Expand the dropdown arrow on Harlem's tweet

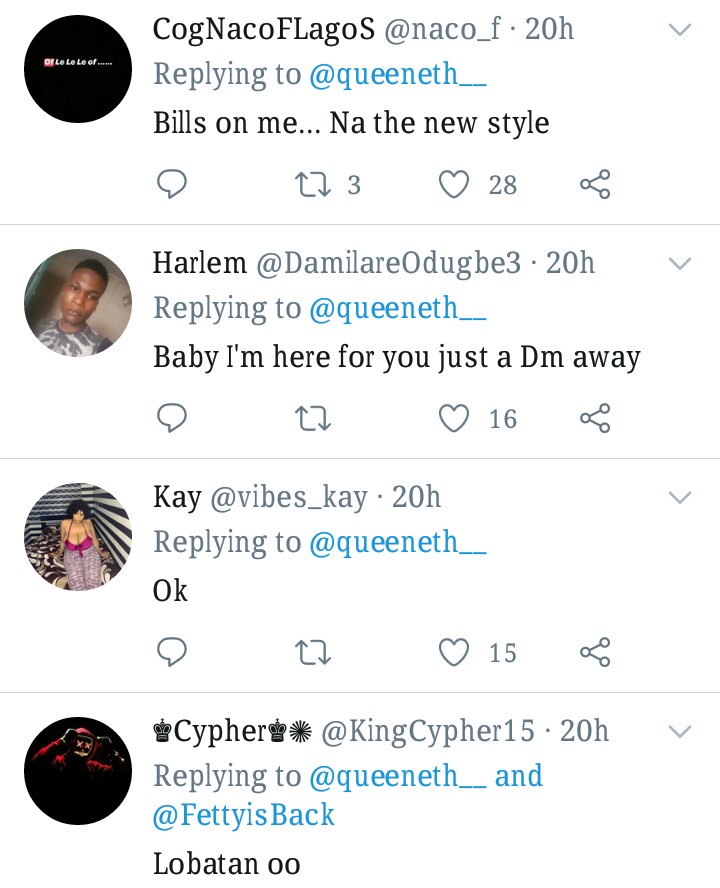680,265
